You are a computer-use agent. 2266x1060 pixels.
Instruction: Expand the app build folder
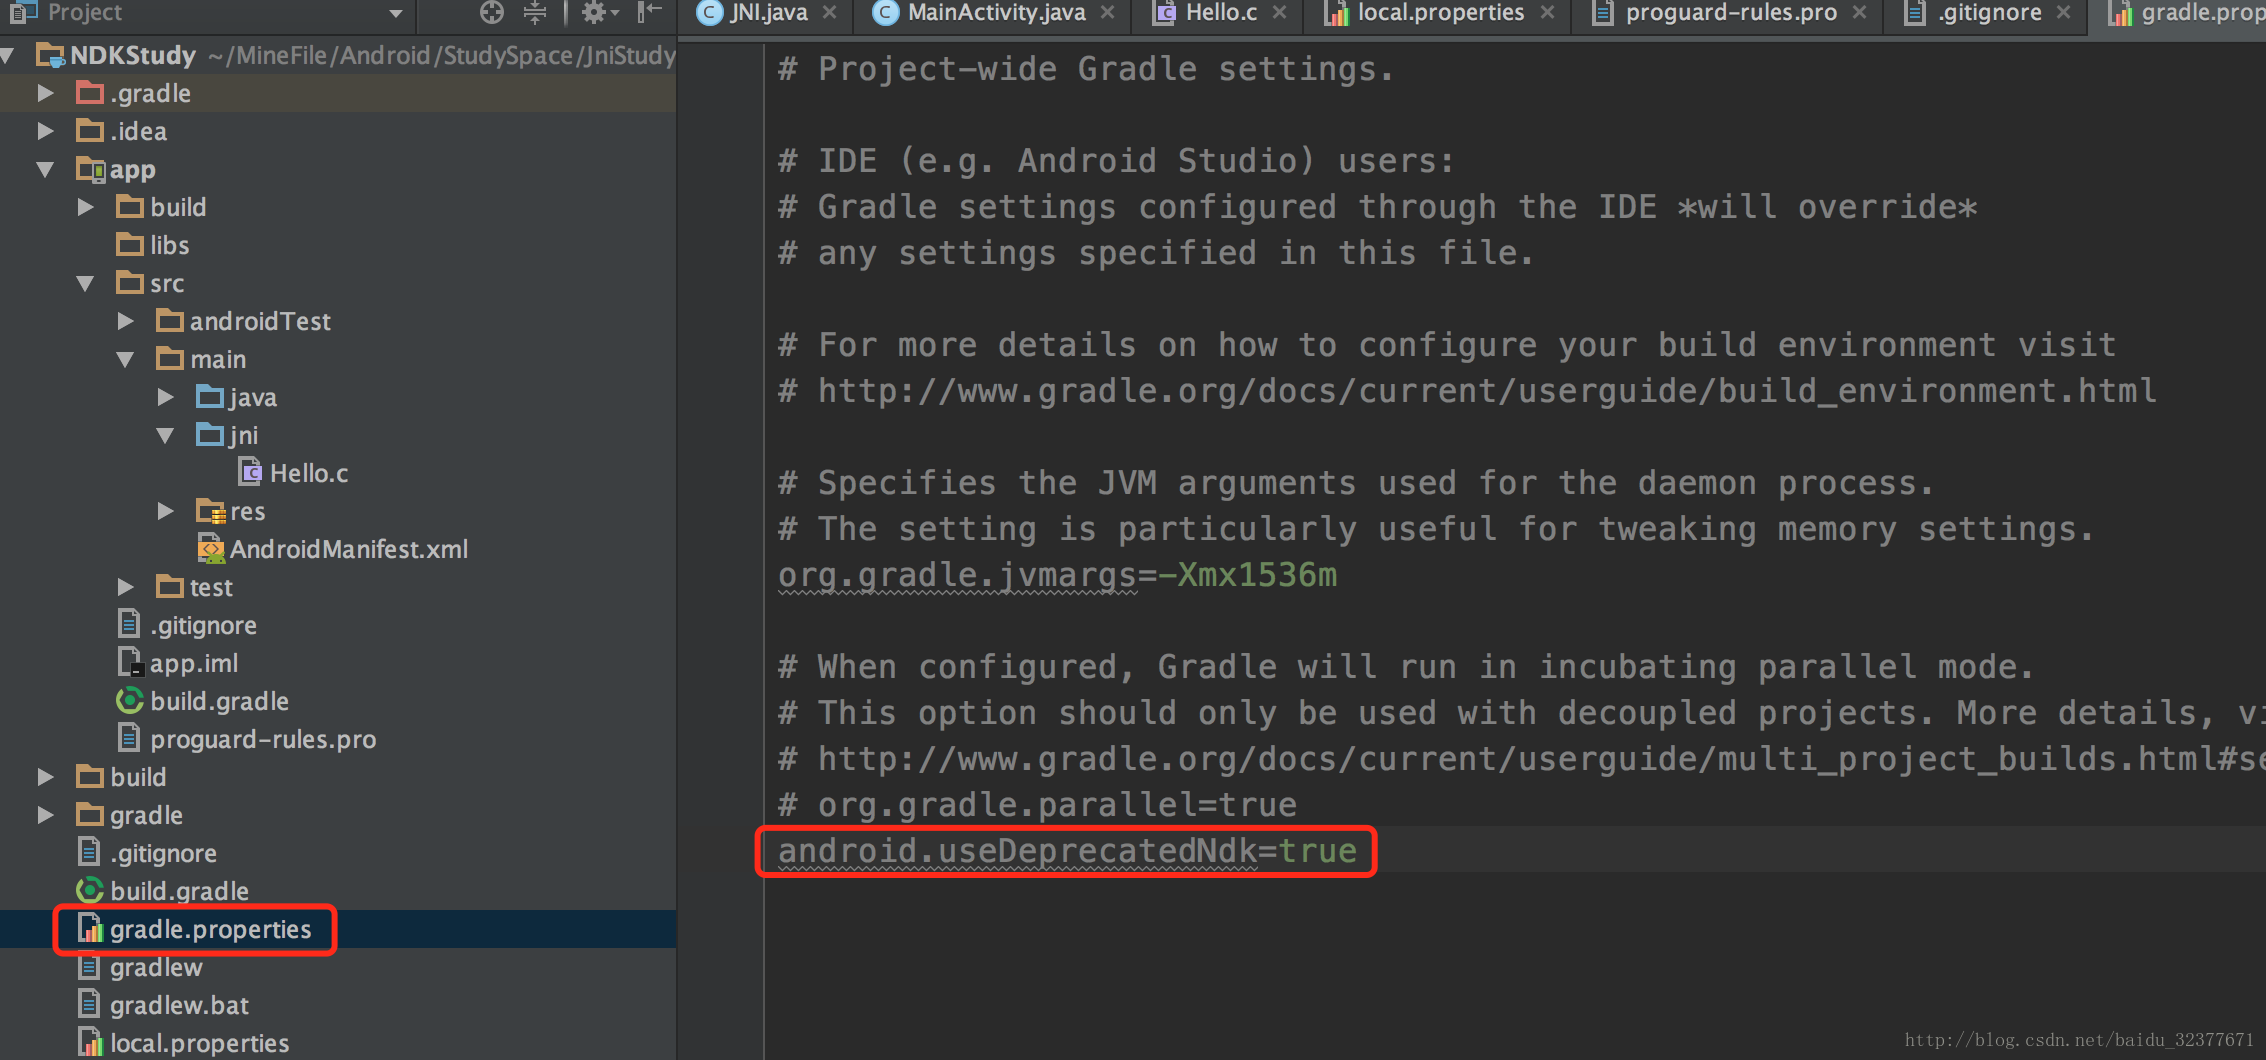(x=86, y=207)
